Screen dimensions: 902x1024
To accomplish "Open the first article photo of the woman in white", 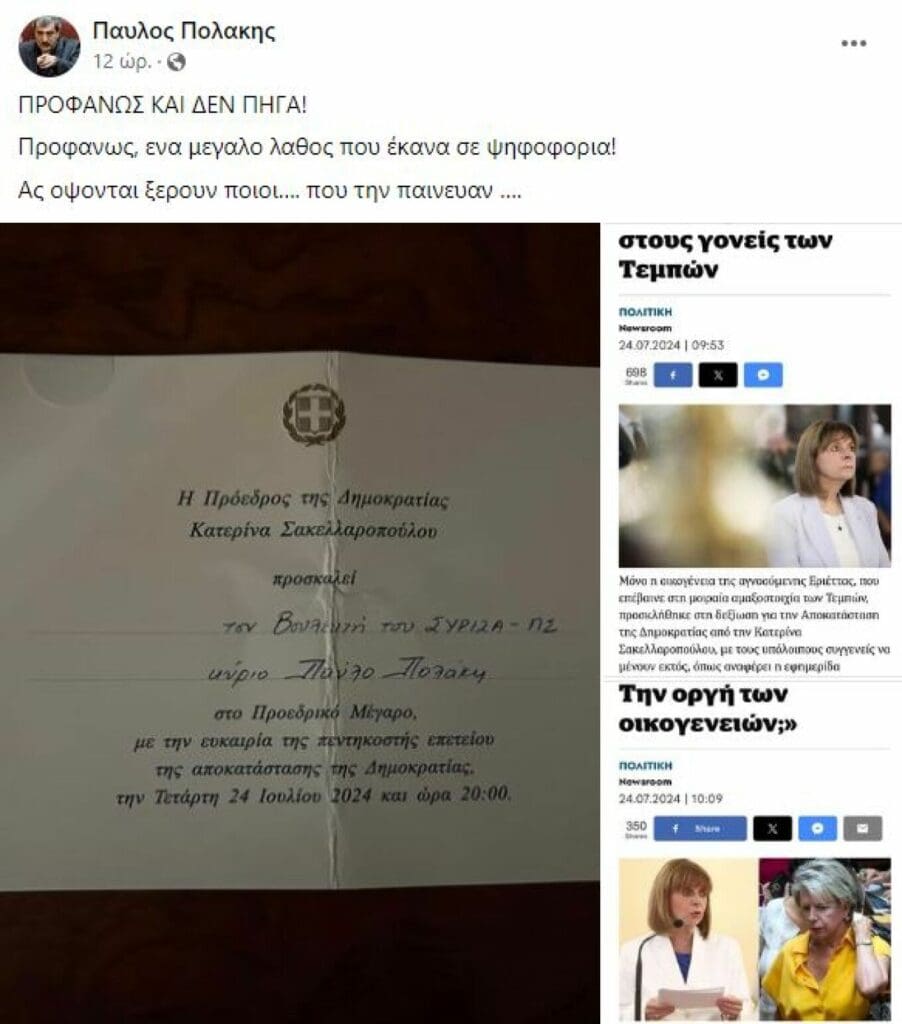I will pyautogui.click(x=754, y=486).
